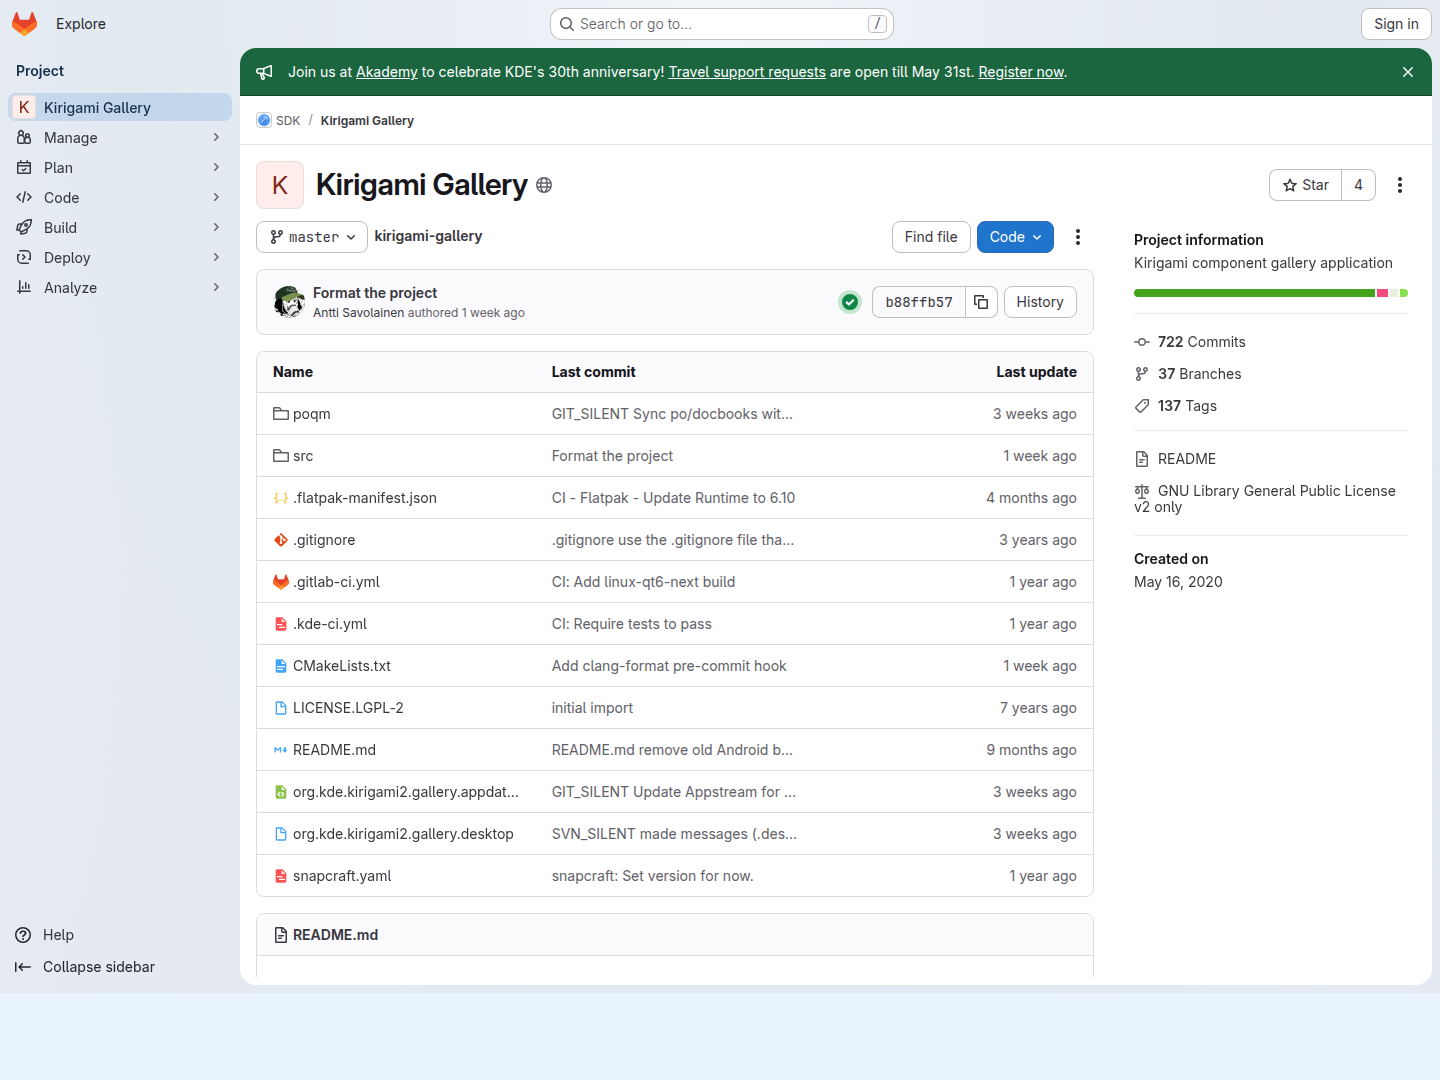Viewport: 1440px width, 1080px height.
Task: Click Explore in the top bar
Action: [x=81, y=24]
